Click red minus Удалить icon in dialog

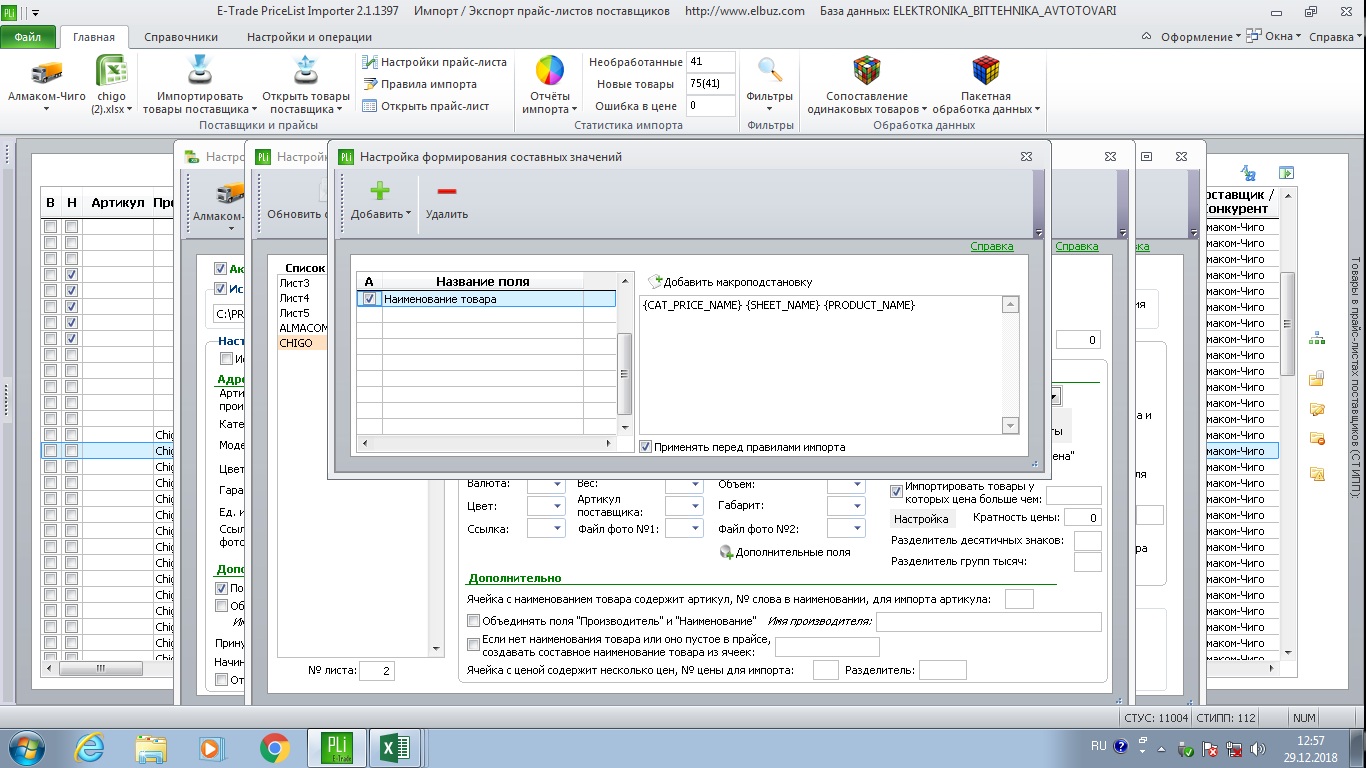click(x=446, y=191)
